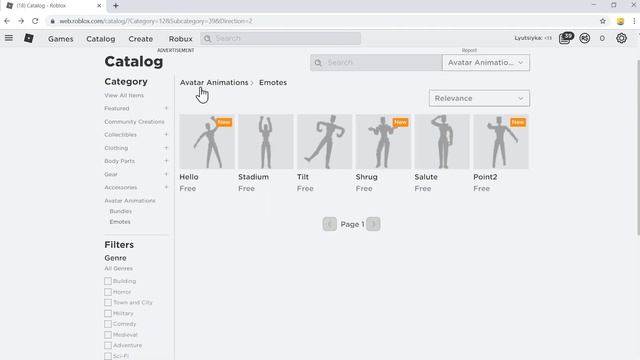The image size is (640, 360).
Task: Bookmark this page with the star
Action: point(603,21)
